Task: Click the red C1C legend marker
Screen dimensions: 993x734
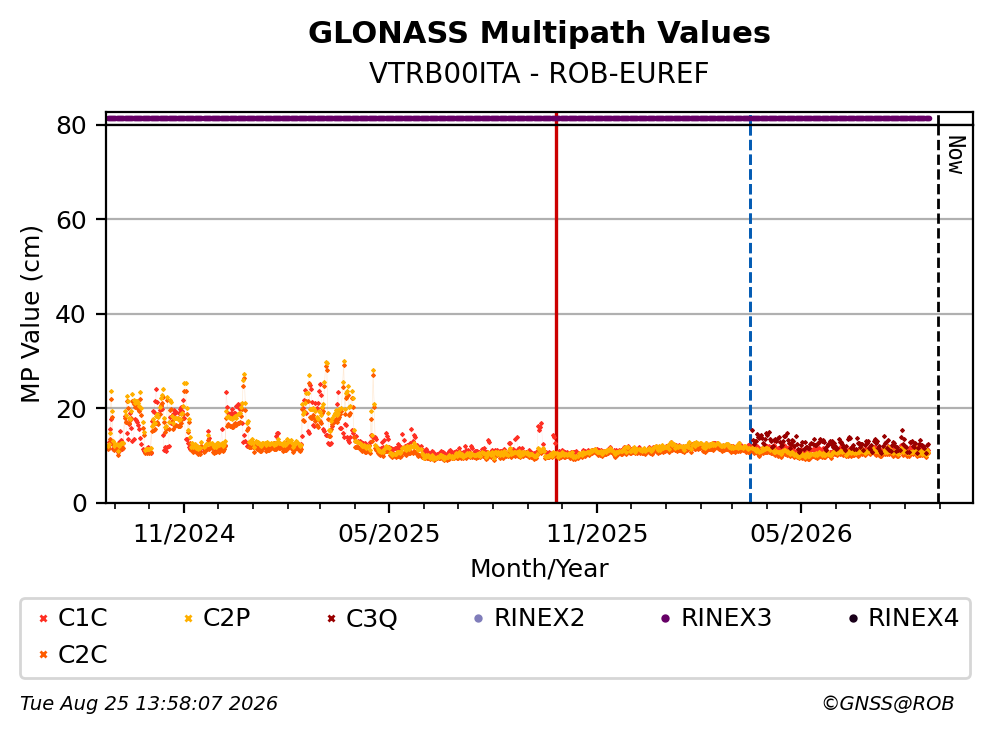Action: [43, 618]
